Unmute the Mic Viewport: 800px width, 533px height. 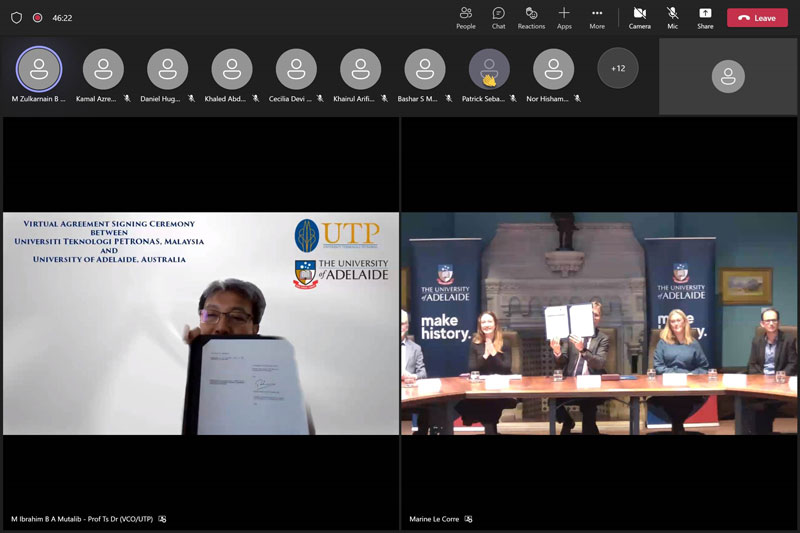point(672,18)
